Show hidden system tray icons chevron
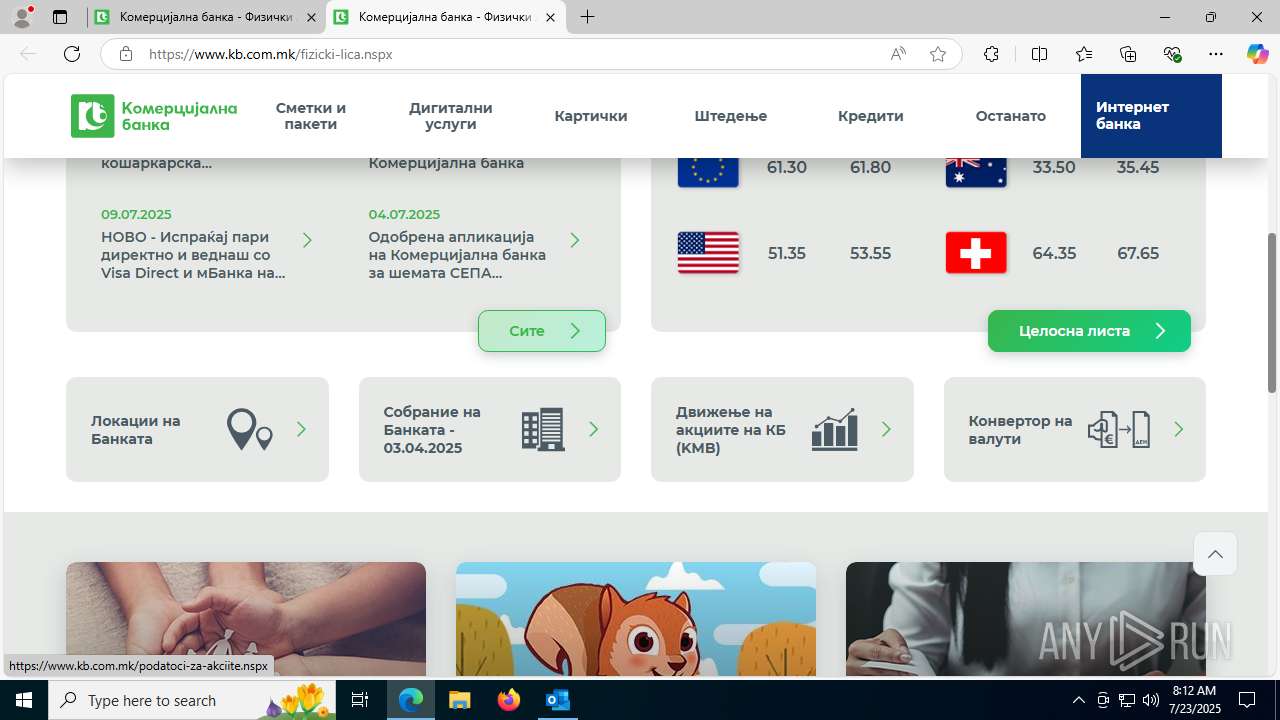1280x720 pixels. [x=1078, y=700]
